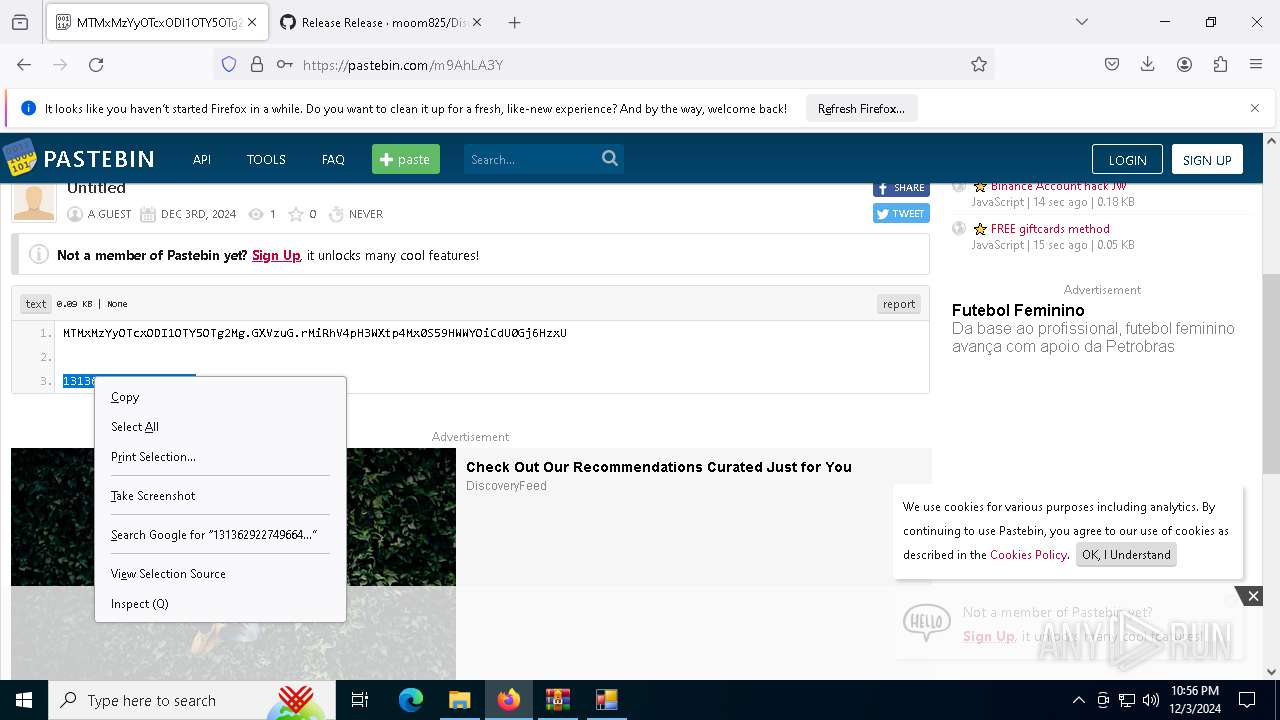Image resolution: width=1280 pixels, height=720 pixels.
Task: Click the search magnifier icon on Pastebin
Action: coord(610,158)
